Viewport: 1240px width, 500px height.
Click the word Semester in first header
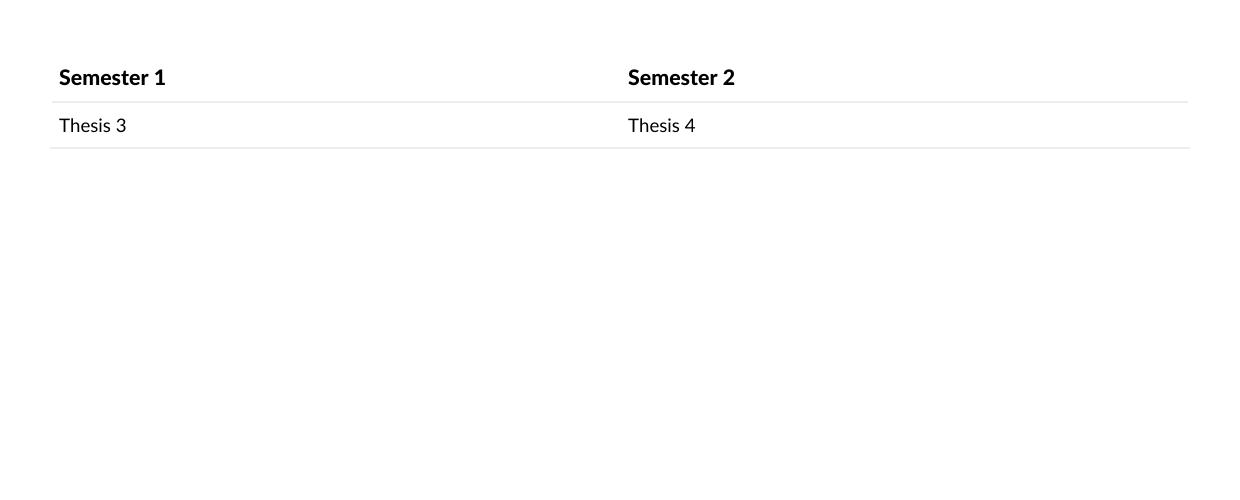pyautogui.click(x=104, y=78)
